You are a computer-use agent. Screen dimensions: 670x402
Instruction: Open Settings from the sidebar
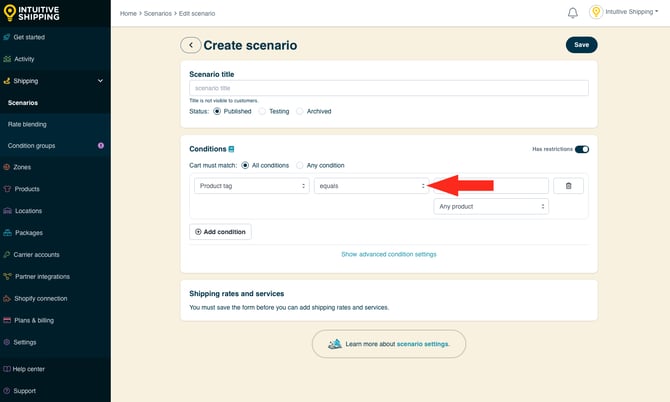(25, 341)
